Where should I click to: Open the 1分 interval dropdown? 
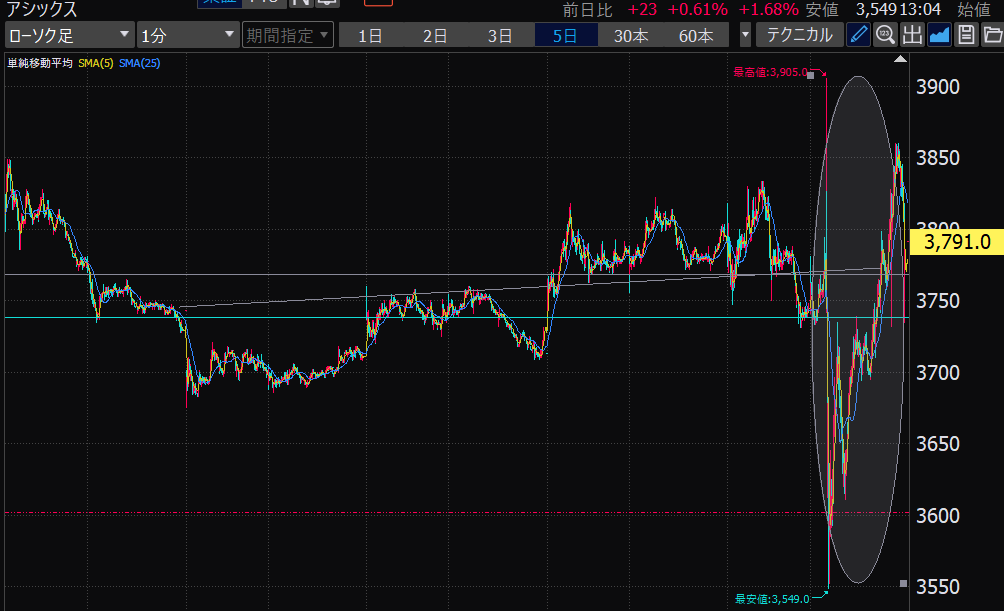click(186, 35)
